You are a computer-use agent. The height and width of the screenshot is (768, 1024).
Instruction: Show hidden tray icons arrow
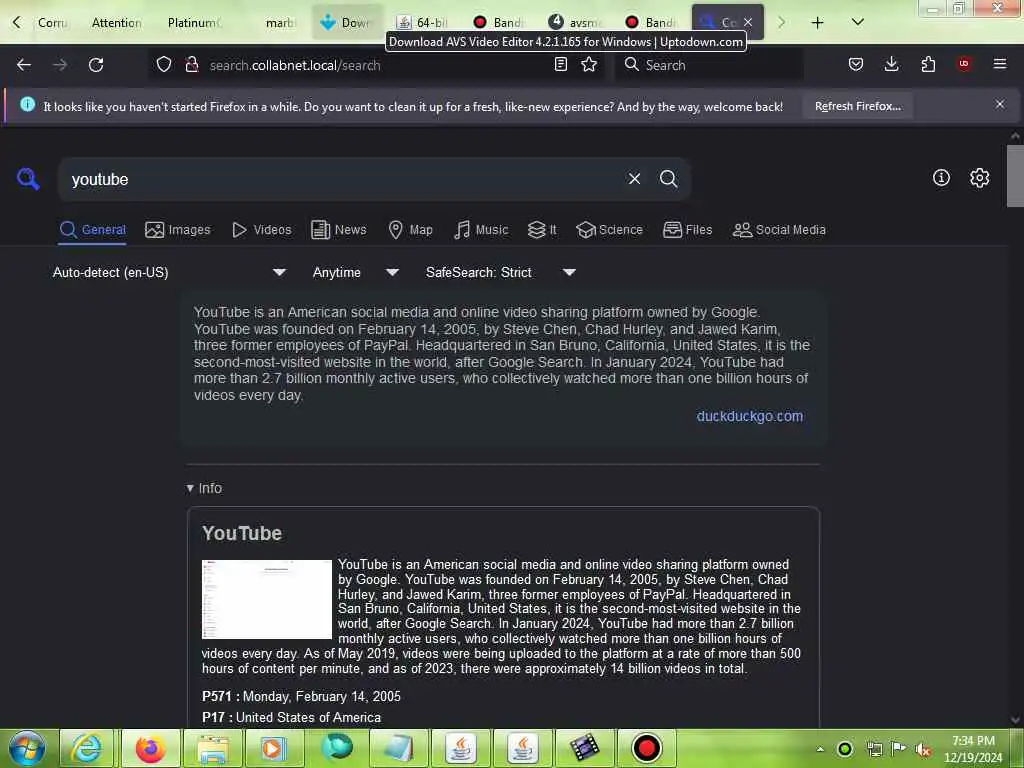tap(820, 749)
